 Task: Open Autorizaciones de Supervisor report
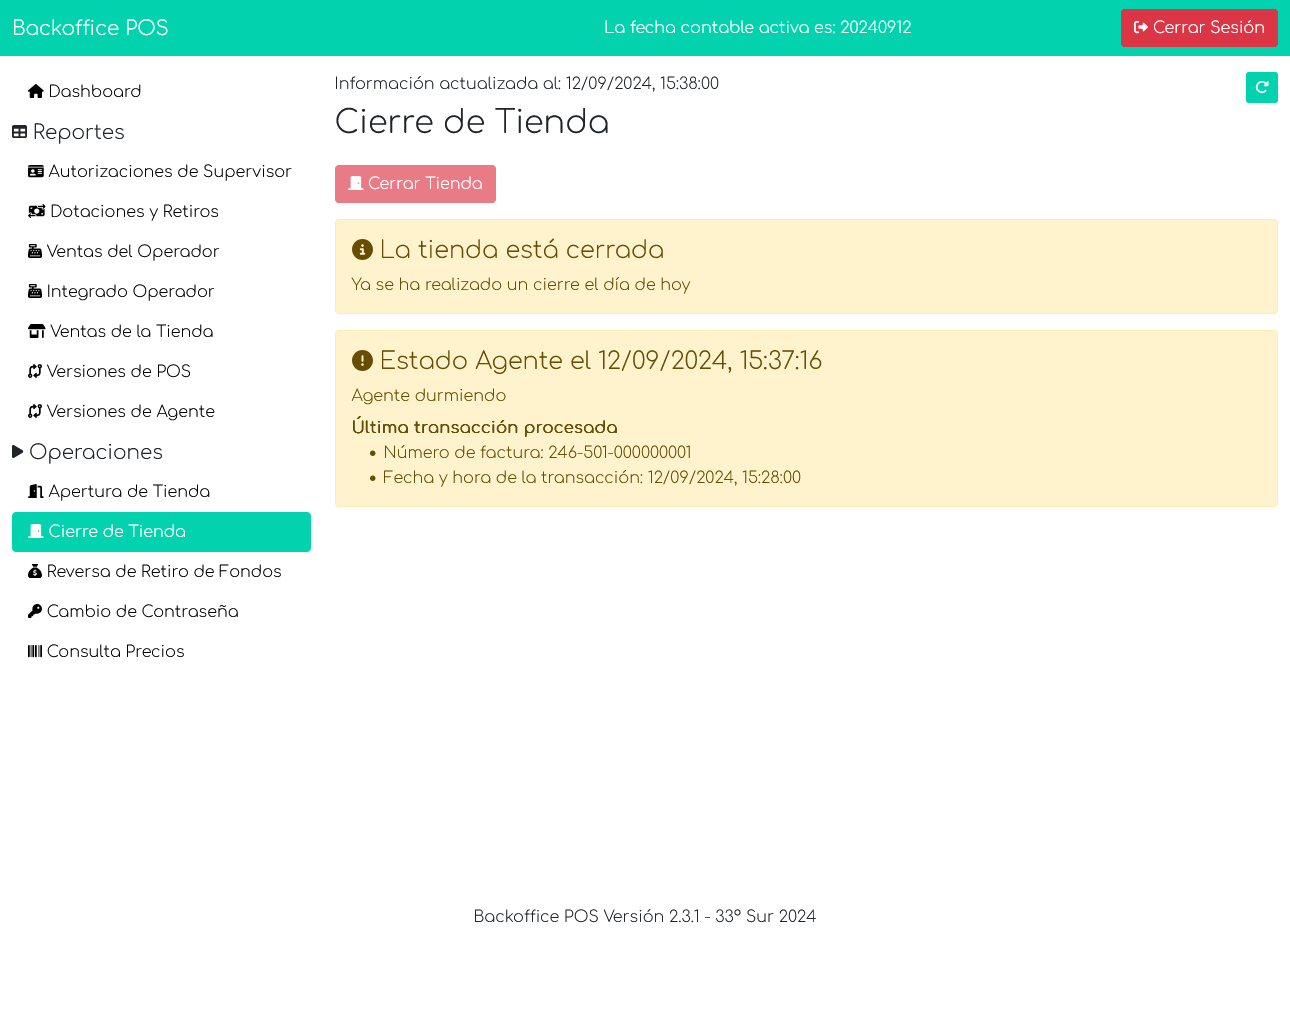click(161, 171)
